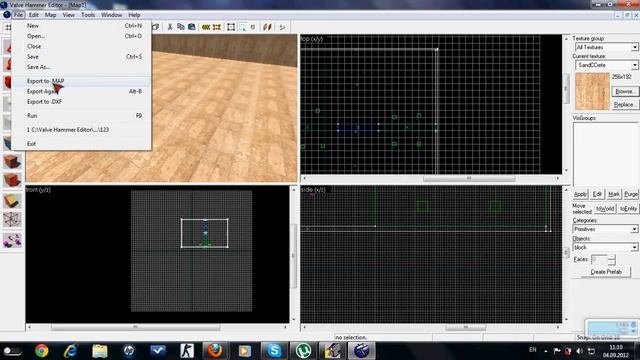
Task: Click the VisGroups Edit button
Action: tap(597, 194)
